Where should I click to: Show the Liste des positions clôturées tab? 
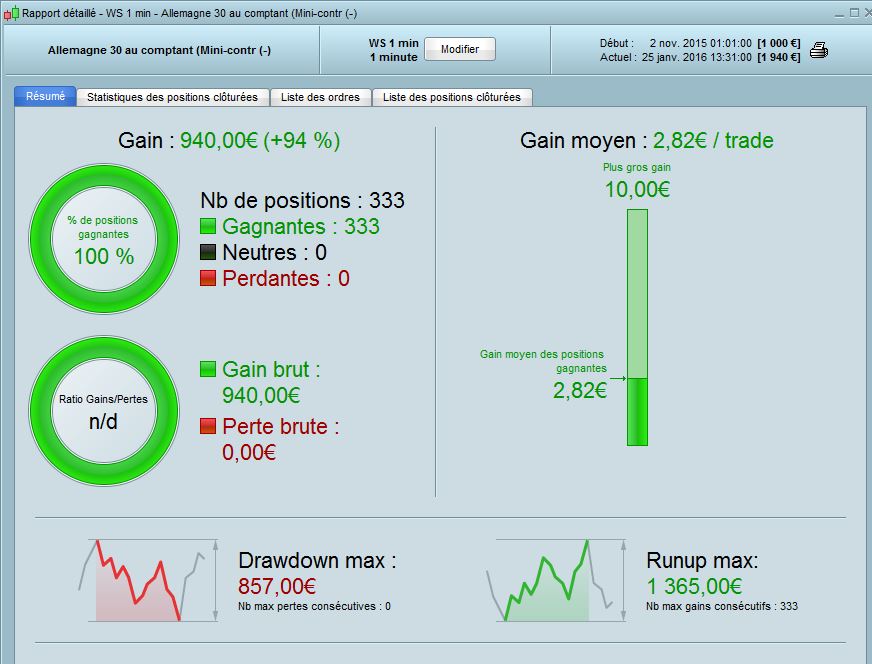click(x=452, y=98)
